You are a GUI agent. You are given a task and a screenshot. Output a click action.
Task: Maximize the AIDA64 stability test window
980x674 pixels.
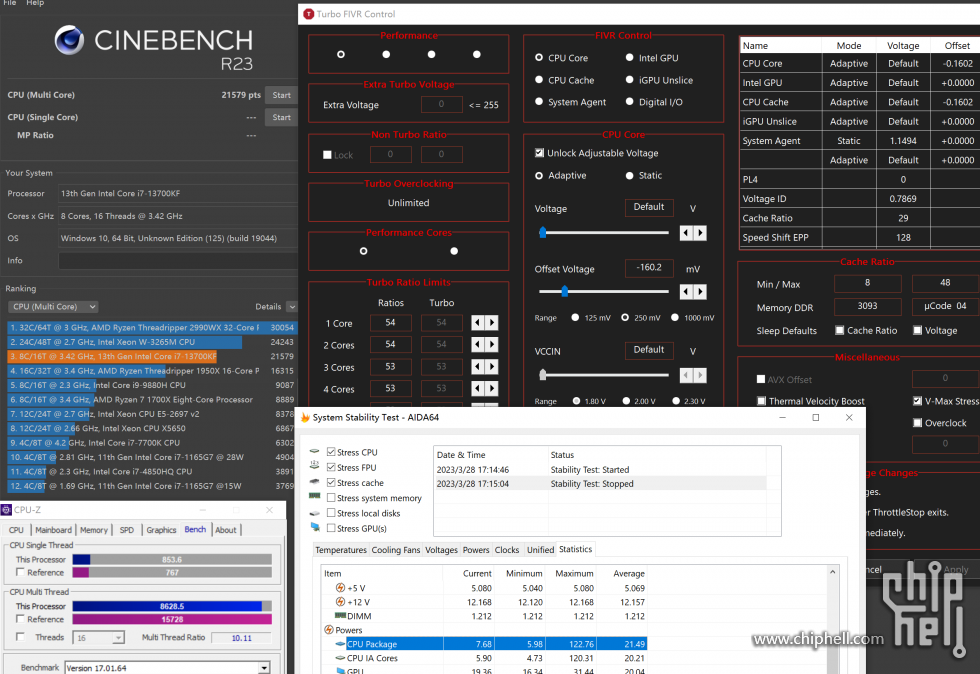point(816,418)
